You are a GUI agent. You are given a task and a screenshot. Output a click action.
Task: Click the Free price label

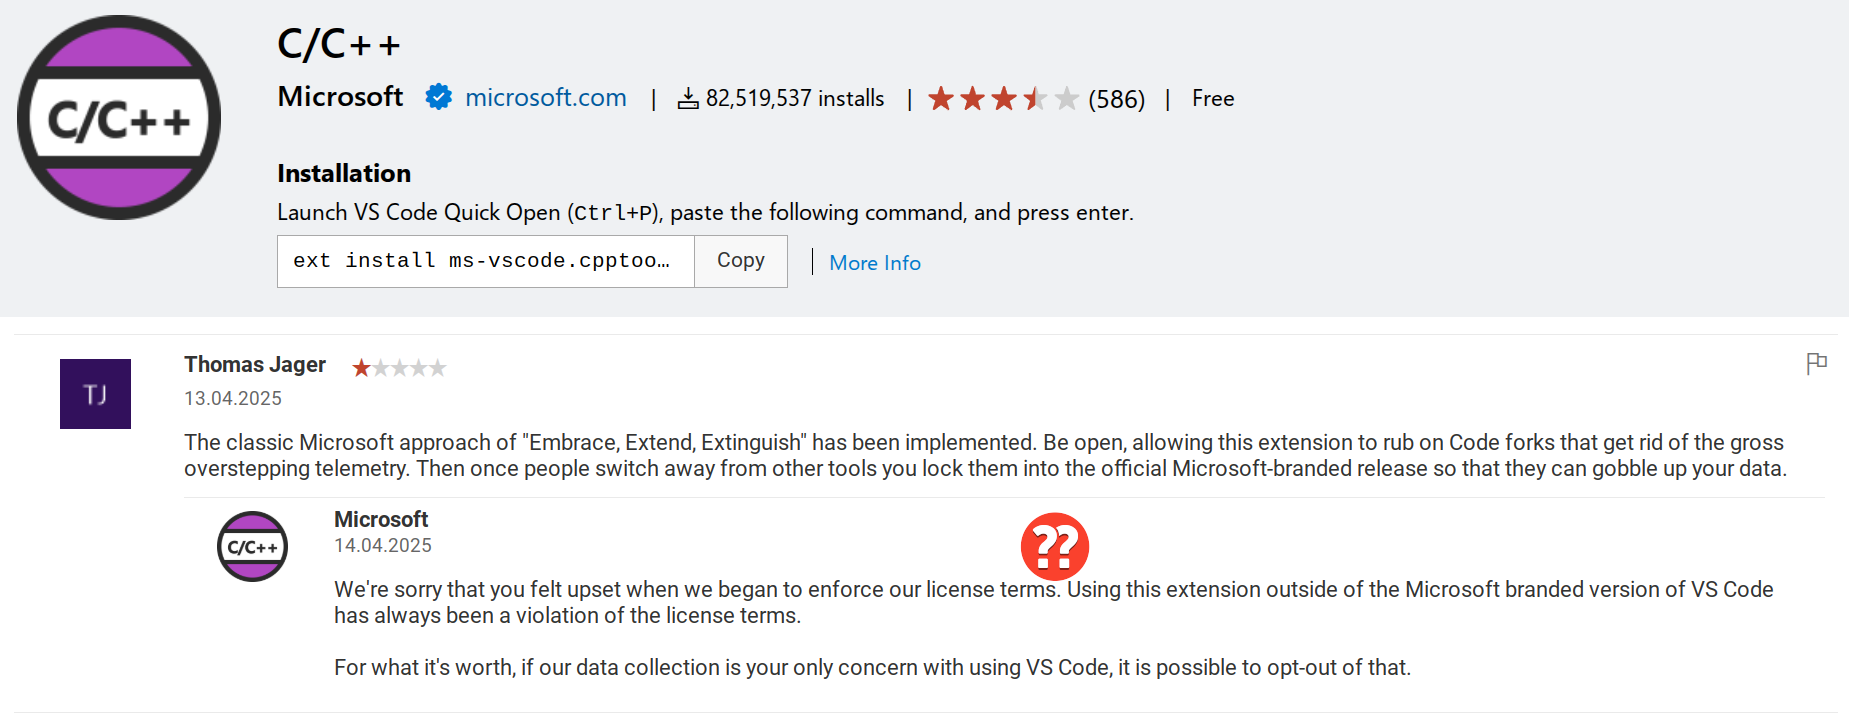1213,98
